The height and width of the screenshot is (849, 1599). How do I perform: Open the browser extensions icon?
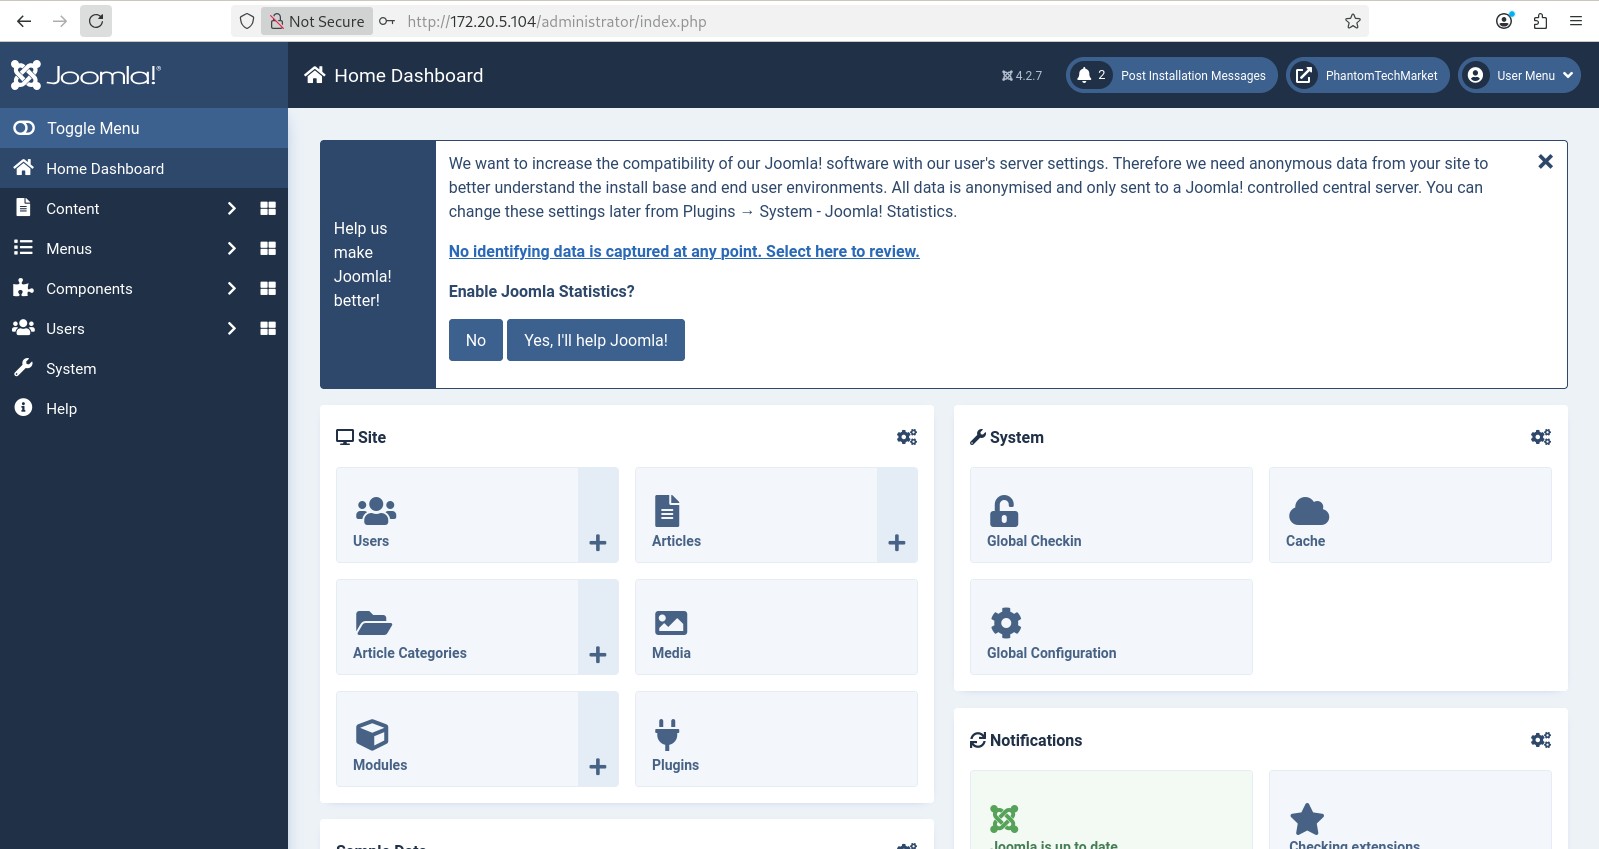[x=1540, y=21]
